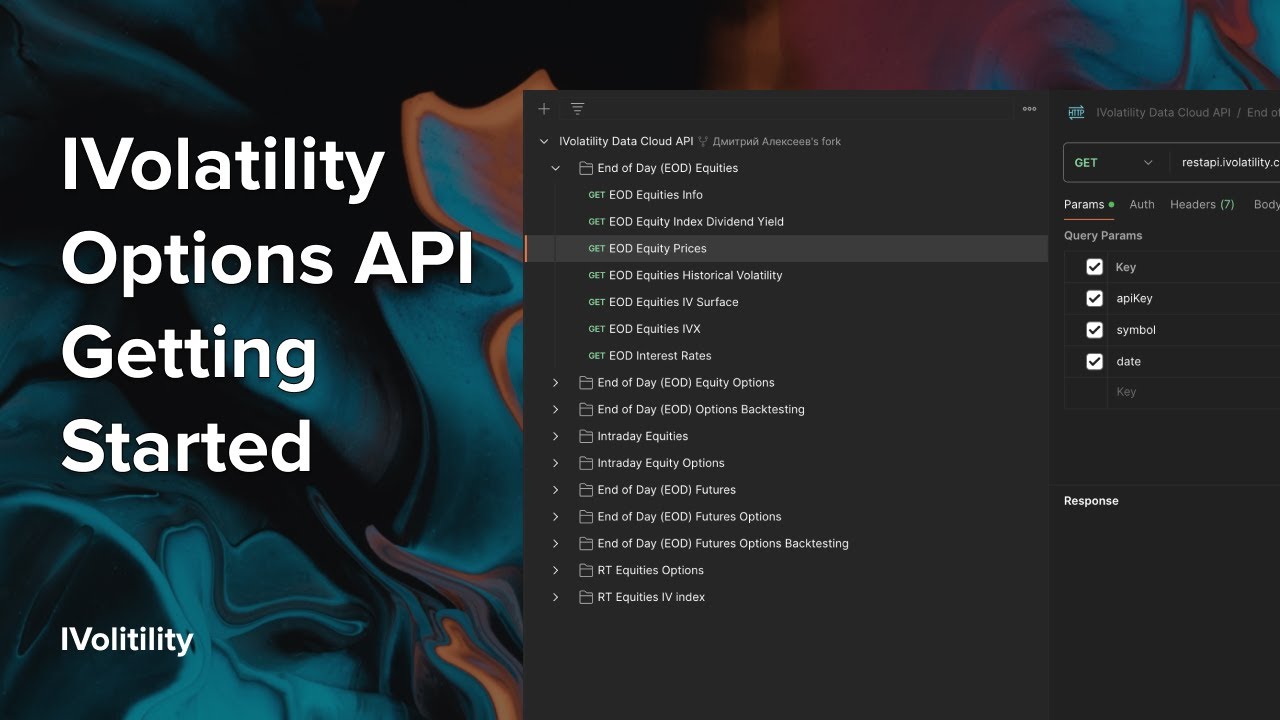Screen dimensions: 1280x720
Task: Uncheck the apiKey parameter checkbox
Action: point(1094,298)
